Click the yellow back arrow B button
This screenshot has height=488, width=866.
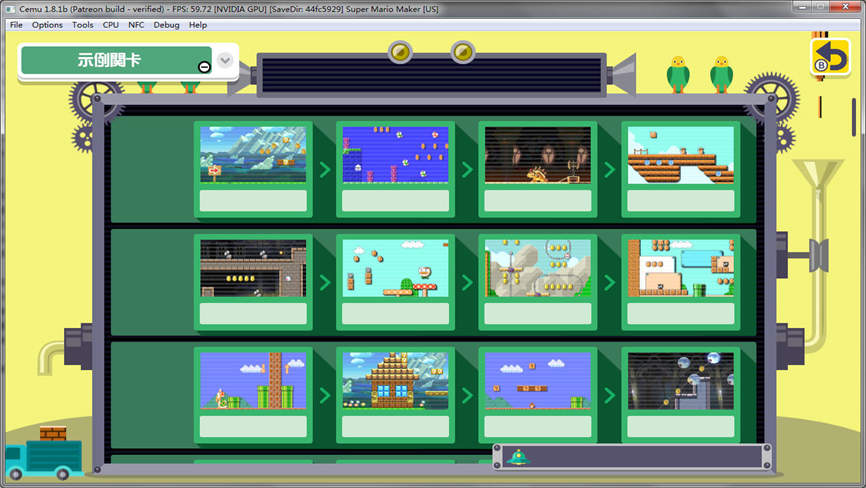click(x=830, y=56)
